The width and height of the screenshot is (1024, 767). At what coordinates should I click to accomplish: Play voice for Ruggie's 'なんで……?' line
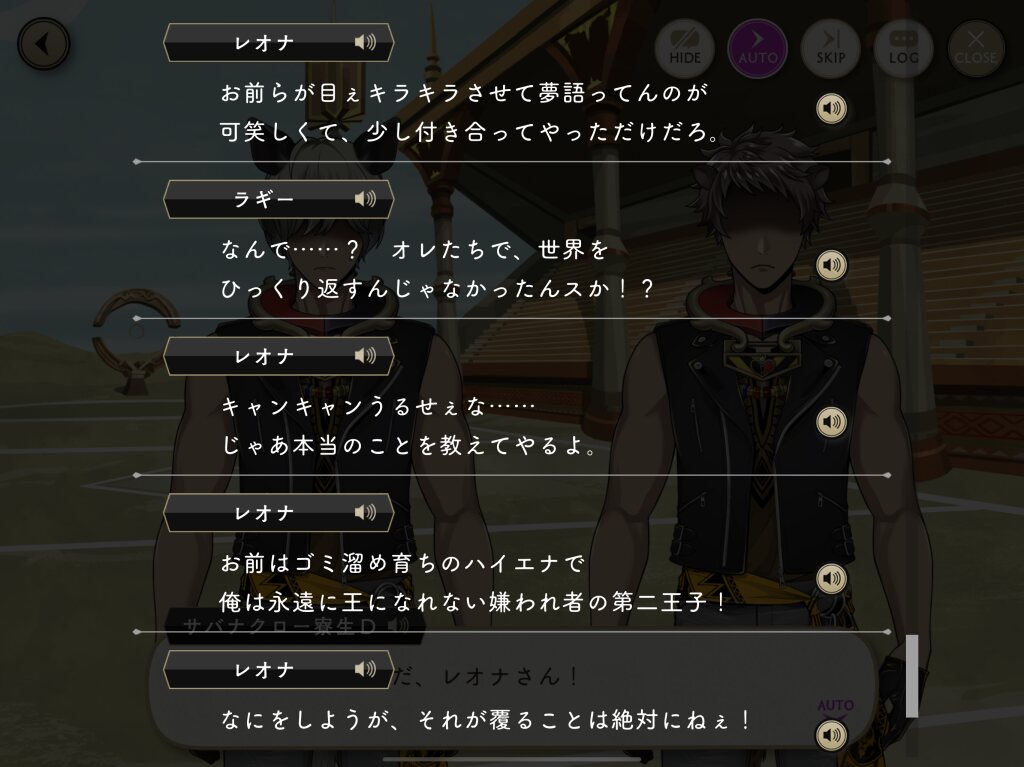pos(831,265)
